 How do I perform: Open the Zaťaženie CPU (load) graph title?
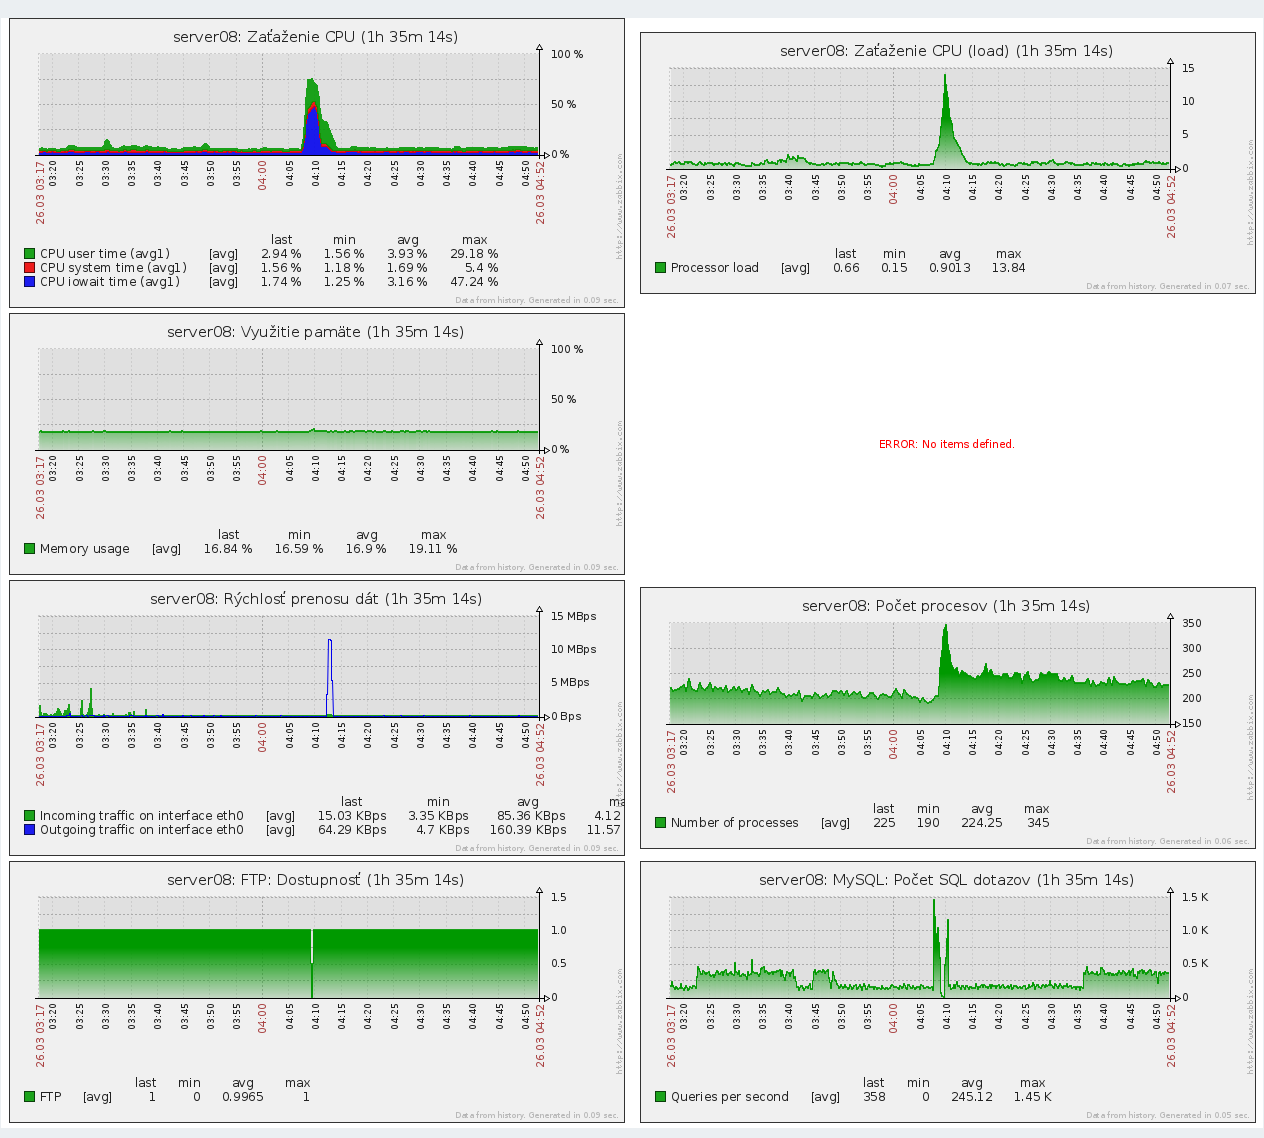click(x=946, y=51)
